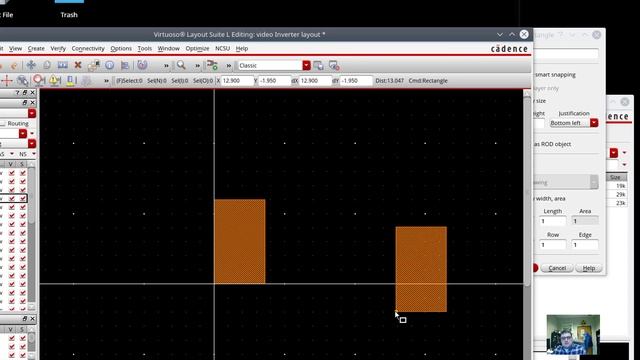Open the Create menu
Viewport: 640px width, 360px height.
(x=36, y=49)
